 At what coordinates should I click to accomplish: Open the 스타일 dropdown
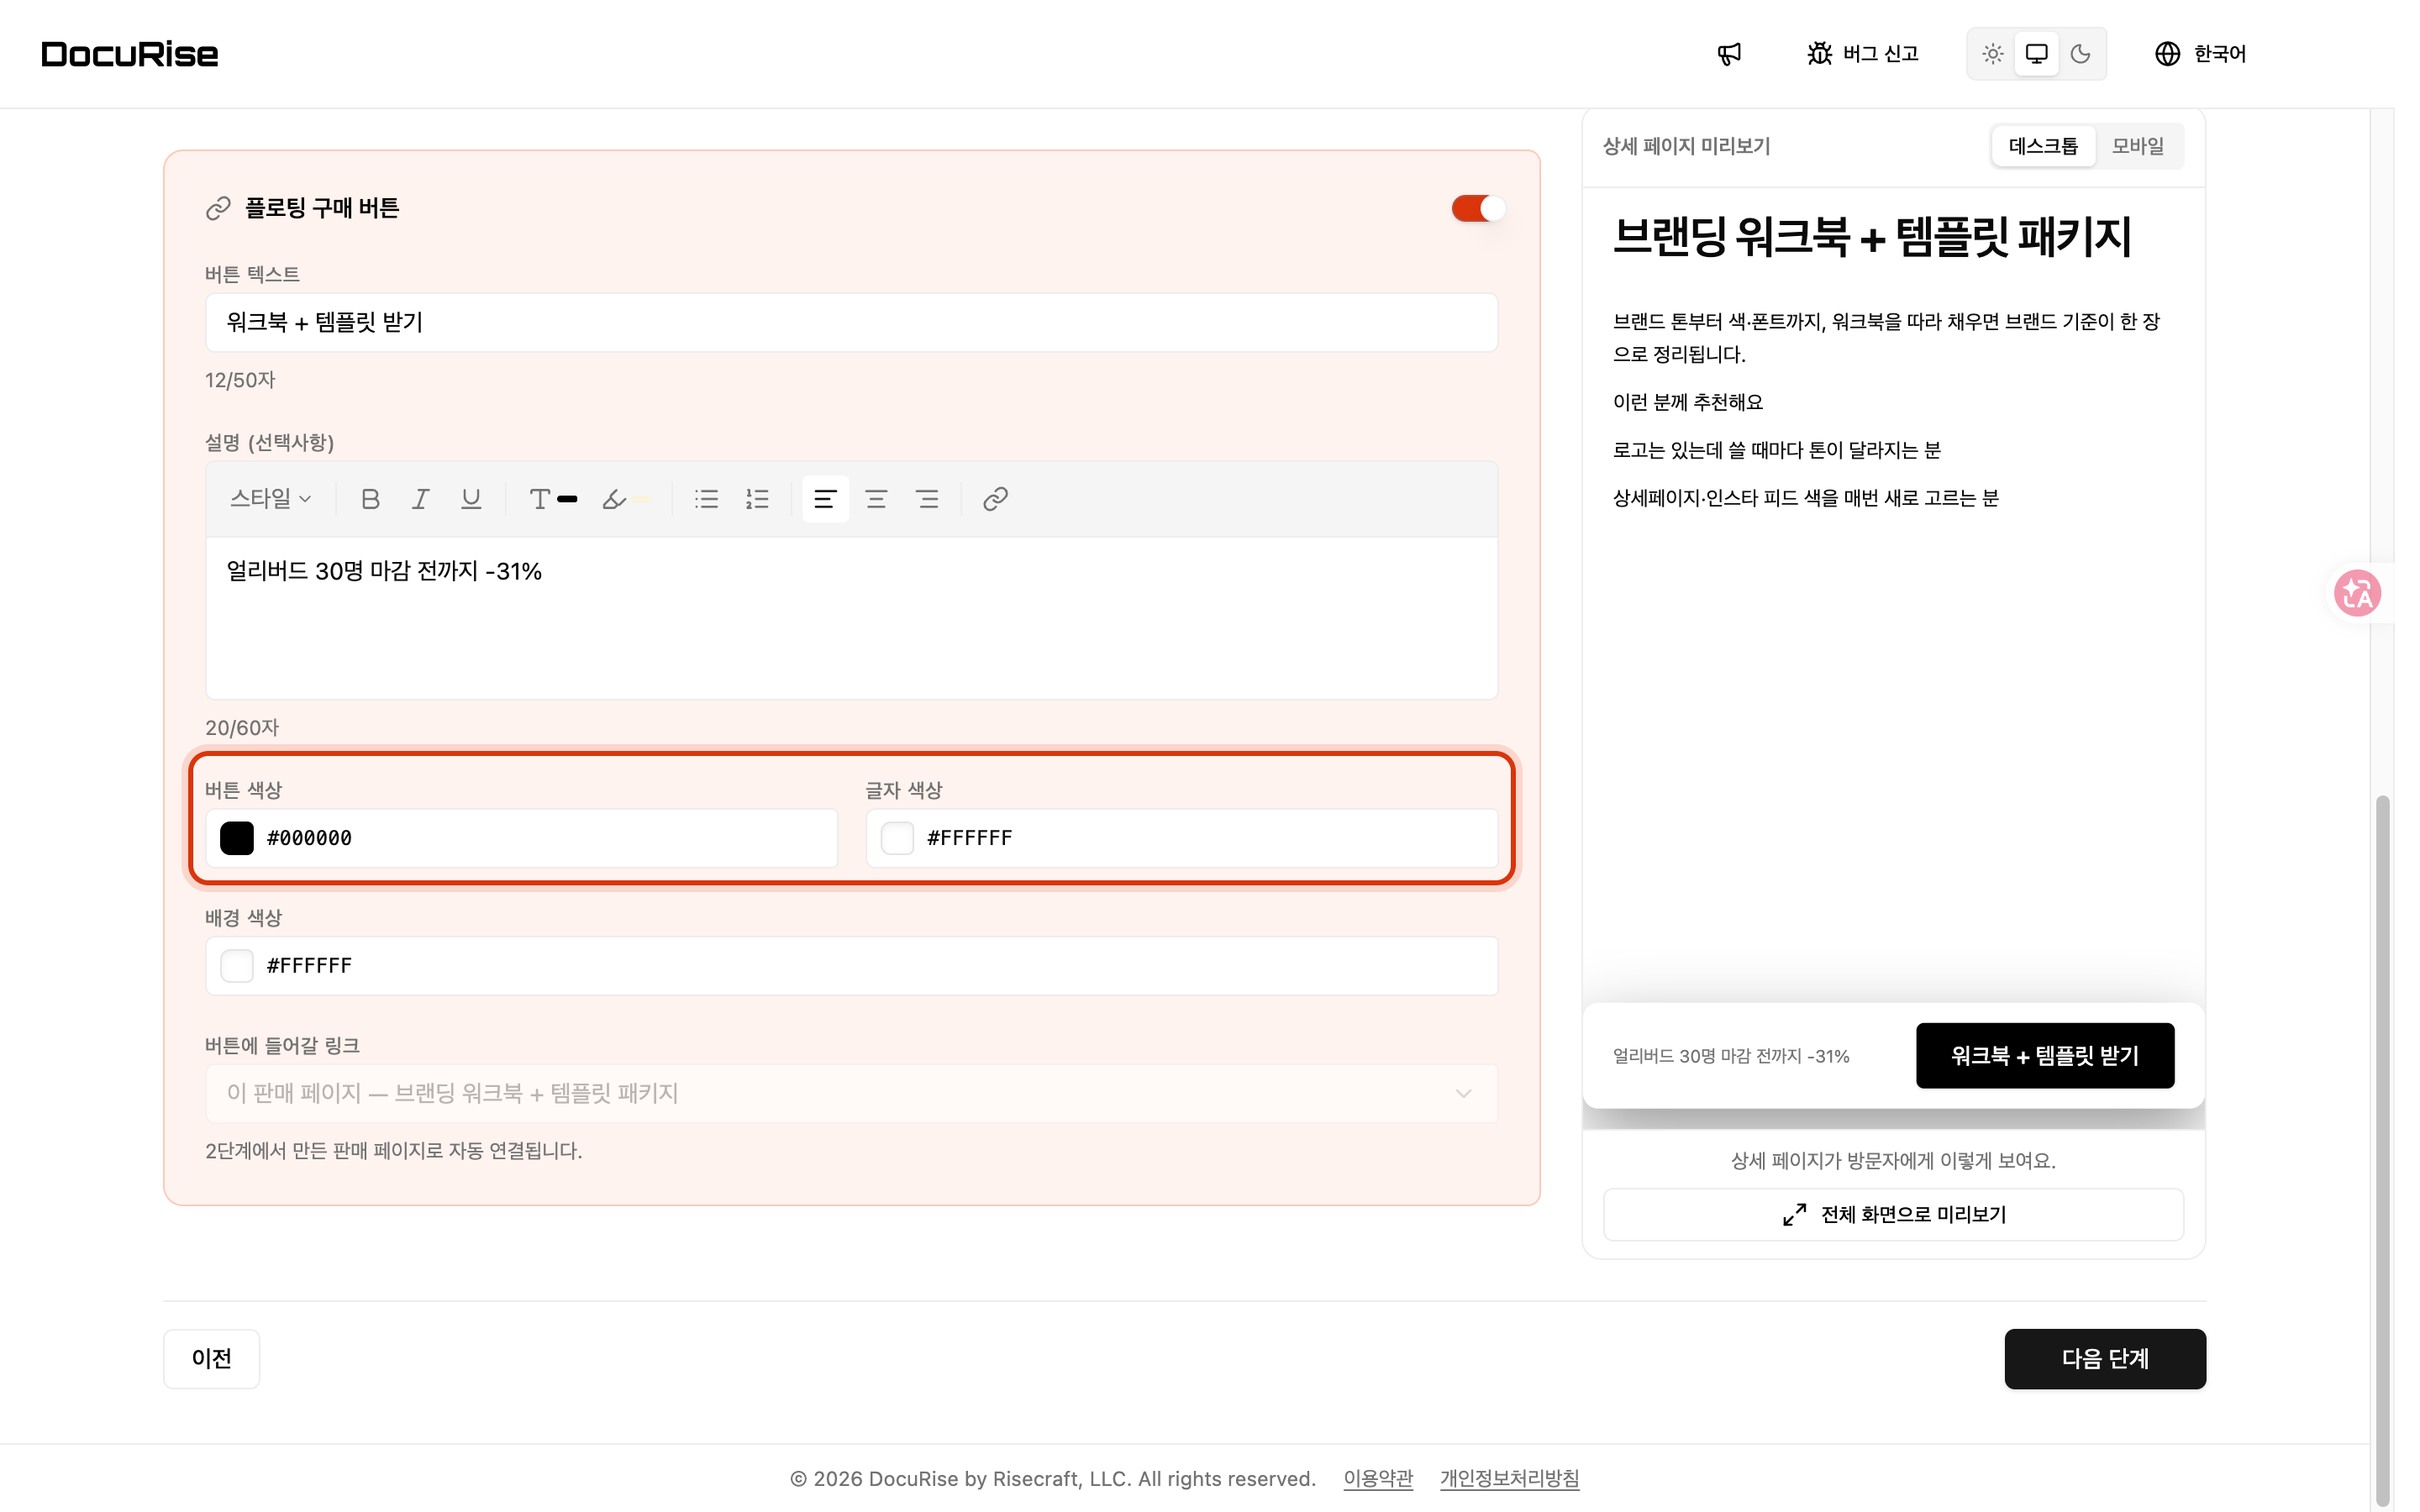coord(270,499)
